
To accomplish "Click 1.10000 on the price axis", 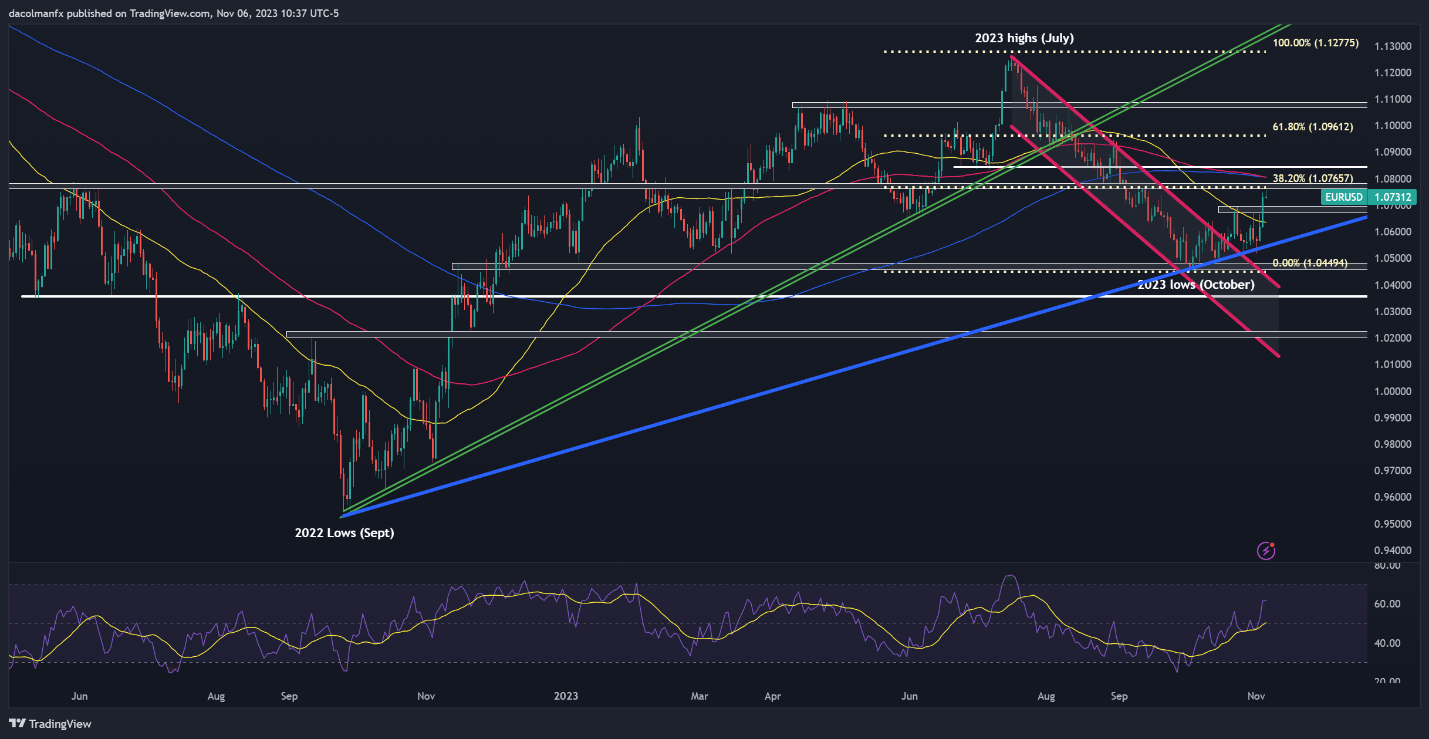I will tap(1395, 126).
